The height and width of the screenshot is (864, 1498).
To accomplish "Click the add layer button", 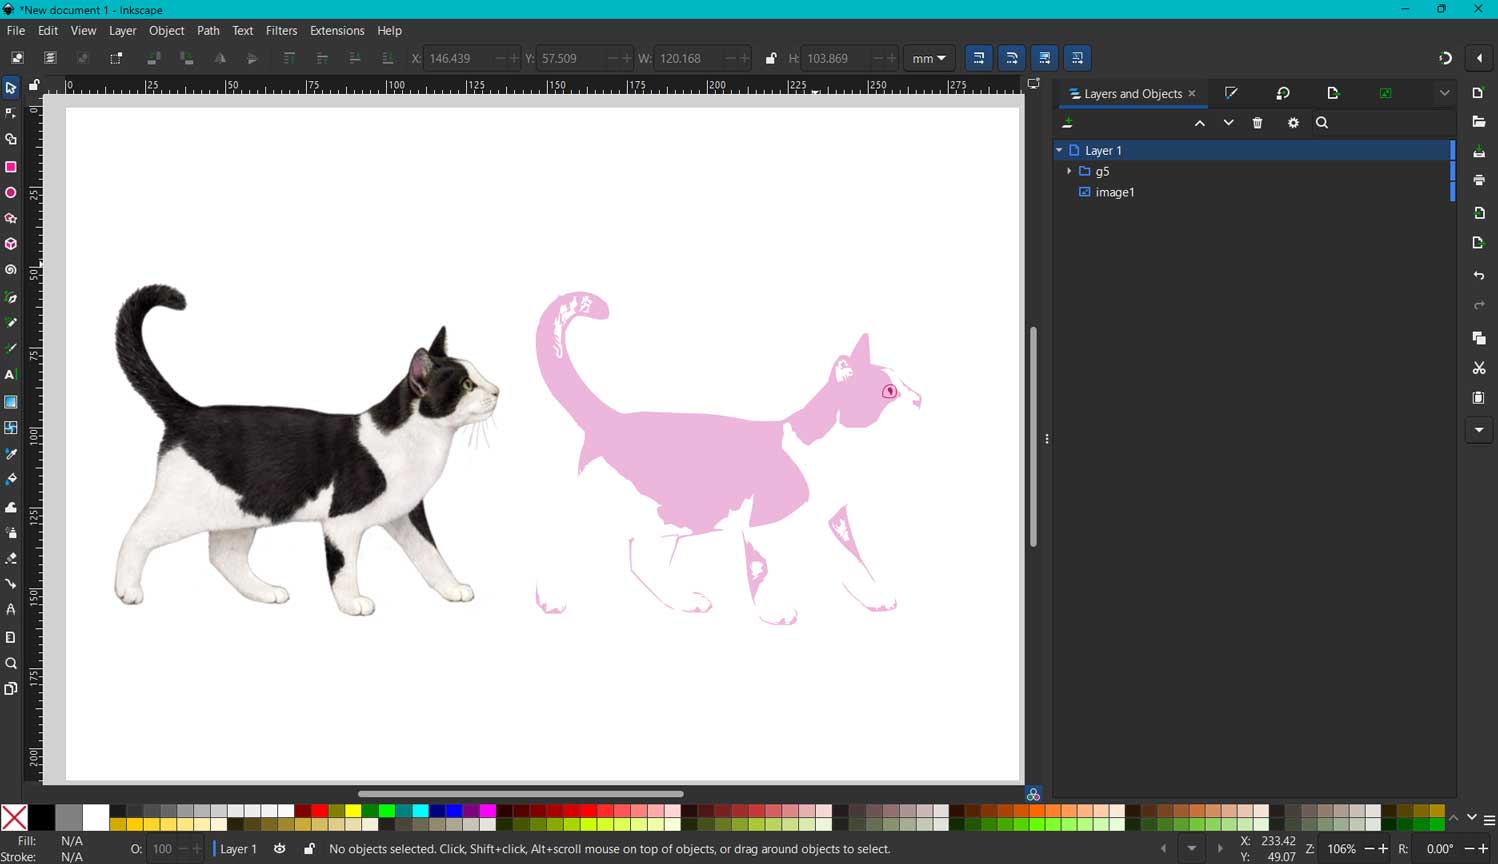I will (1068, 122).
